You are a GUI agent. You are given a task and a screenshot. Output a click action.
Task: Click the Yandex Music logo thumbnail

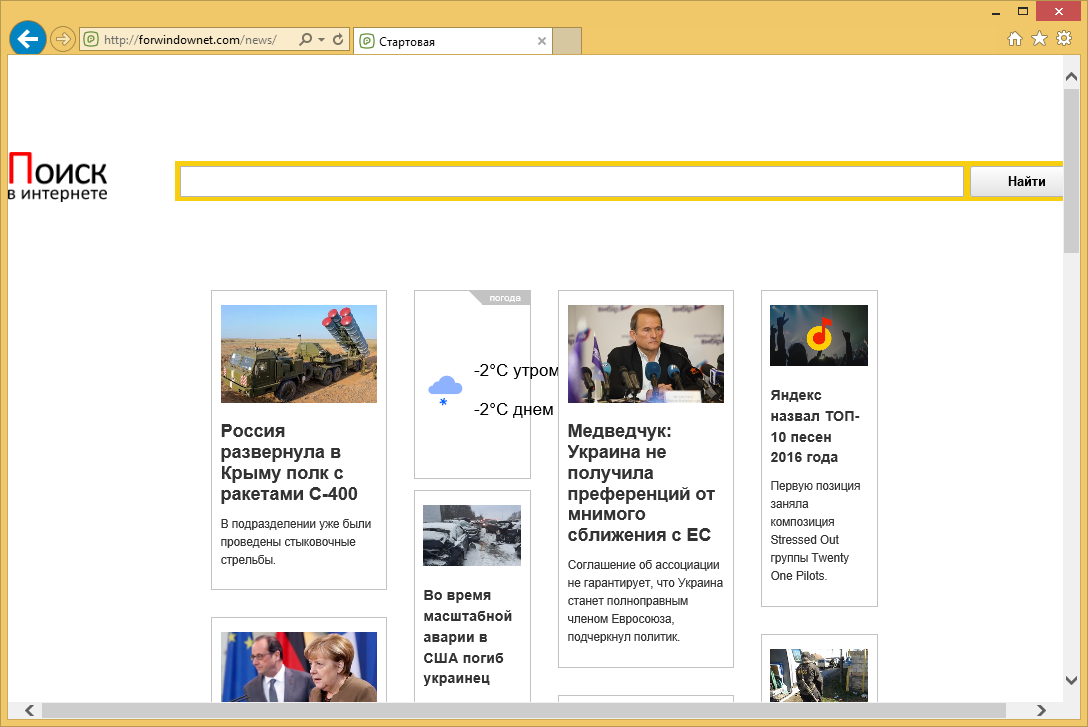(818, 335)
